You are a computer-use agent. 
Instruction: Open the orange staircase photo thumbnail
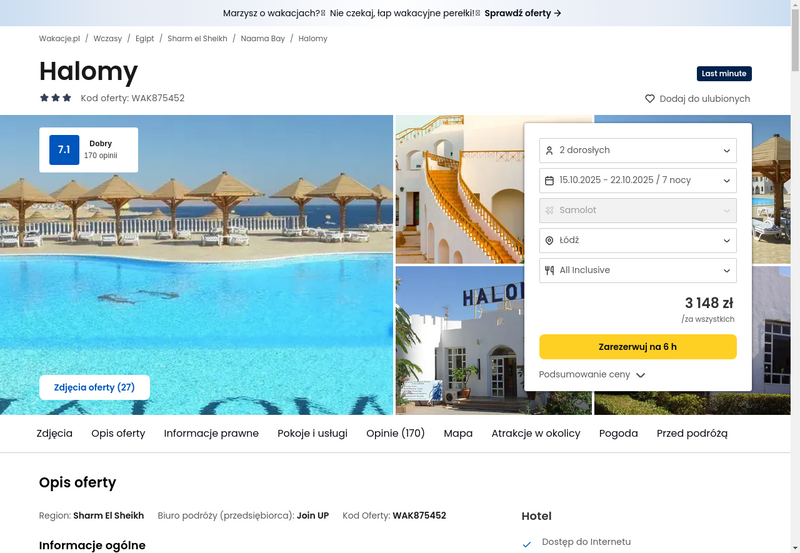click(x=460, y=189)
